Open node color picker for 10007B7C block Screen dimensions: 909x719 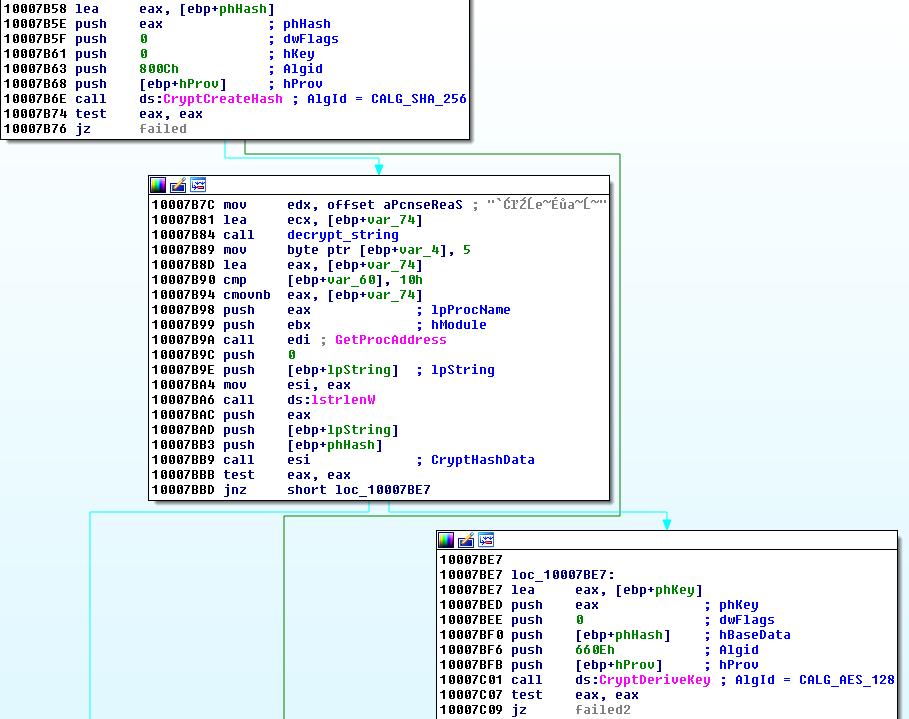pyautogui.click(x=158, y=185)
